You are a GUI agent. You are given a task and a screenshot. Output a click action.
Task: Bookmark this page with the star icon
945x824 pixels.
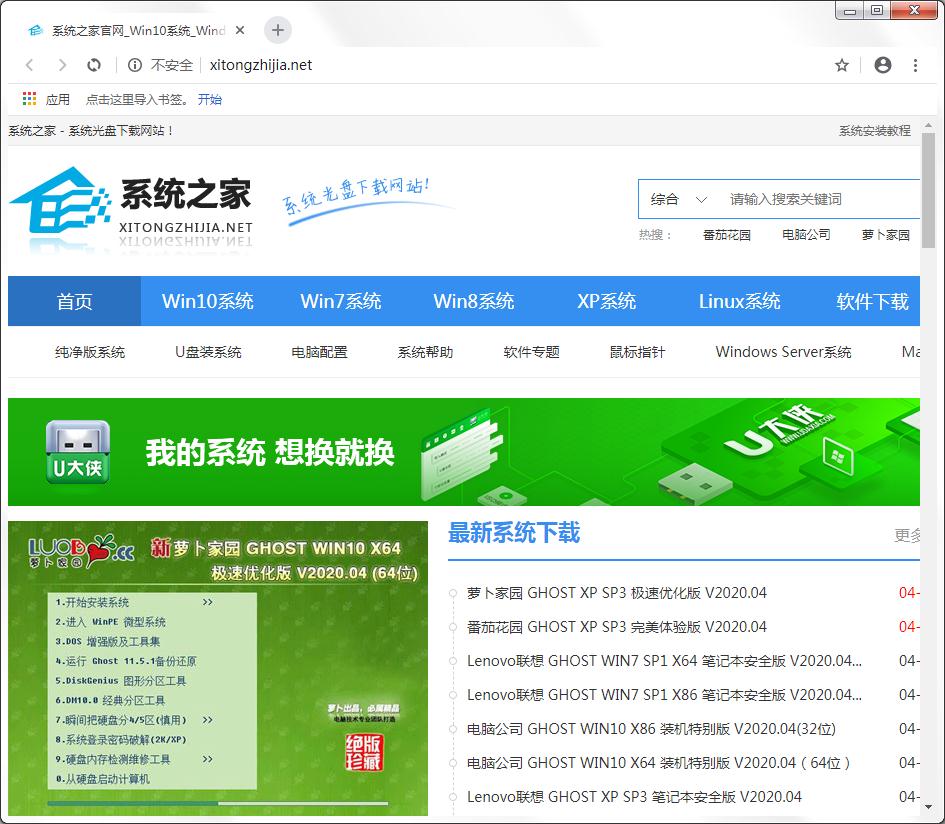[x=841, y=64]
